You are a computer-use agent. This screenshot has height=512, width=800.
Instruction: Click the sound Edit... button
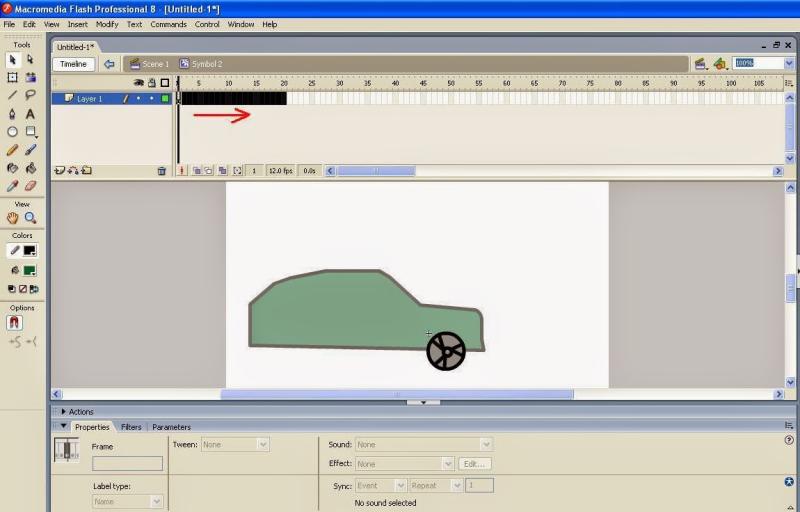click(475, 464)
